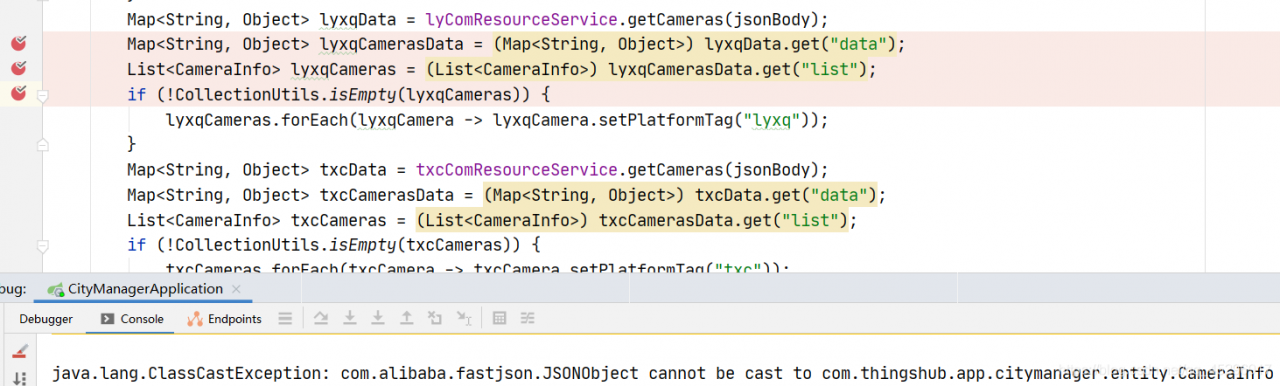Switch to the Debugger tab

46,319
